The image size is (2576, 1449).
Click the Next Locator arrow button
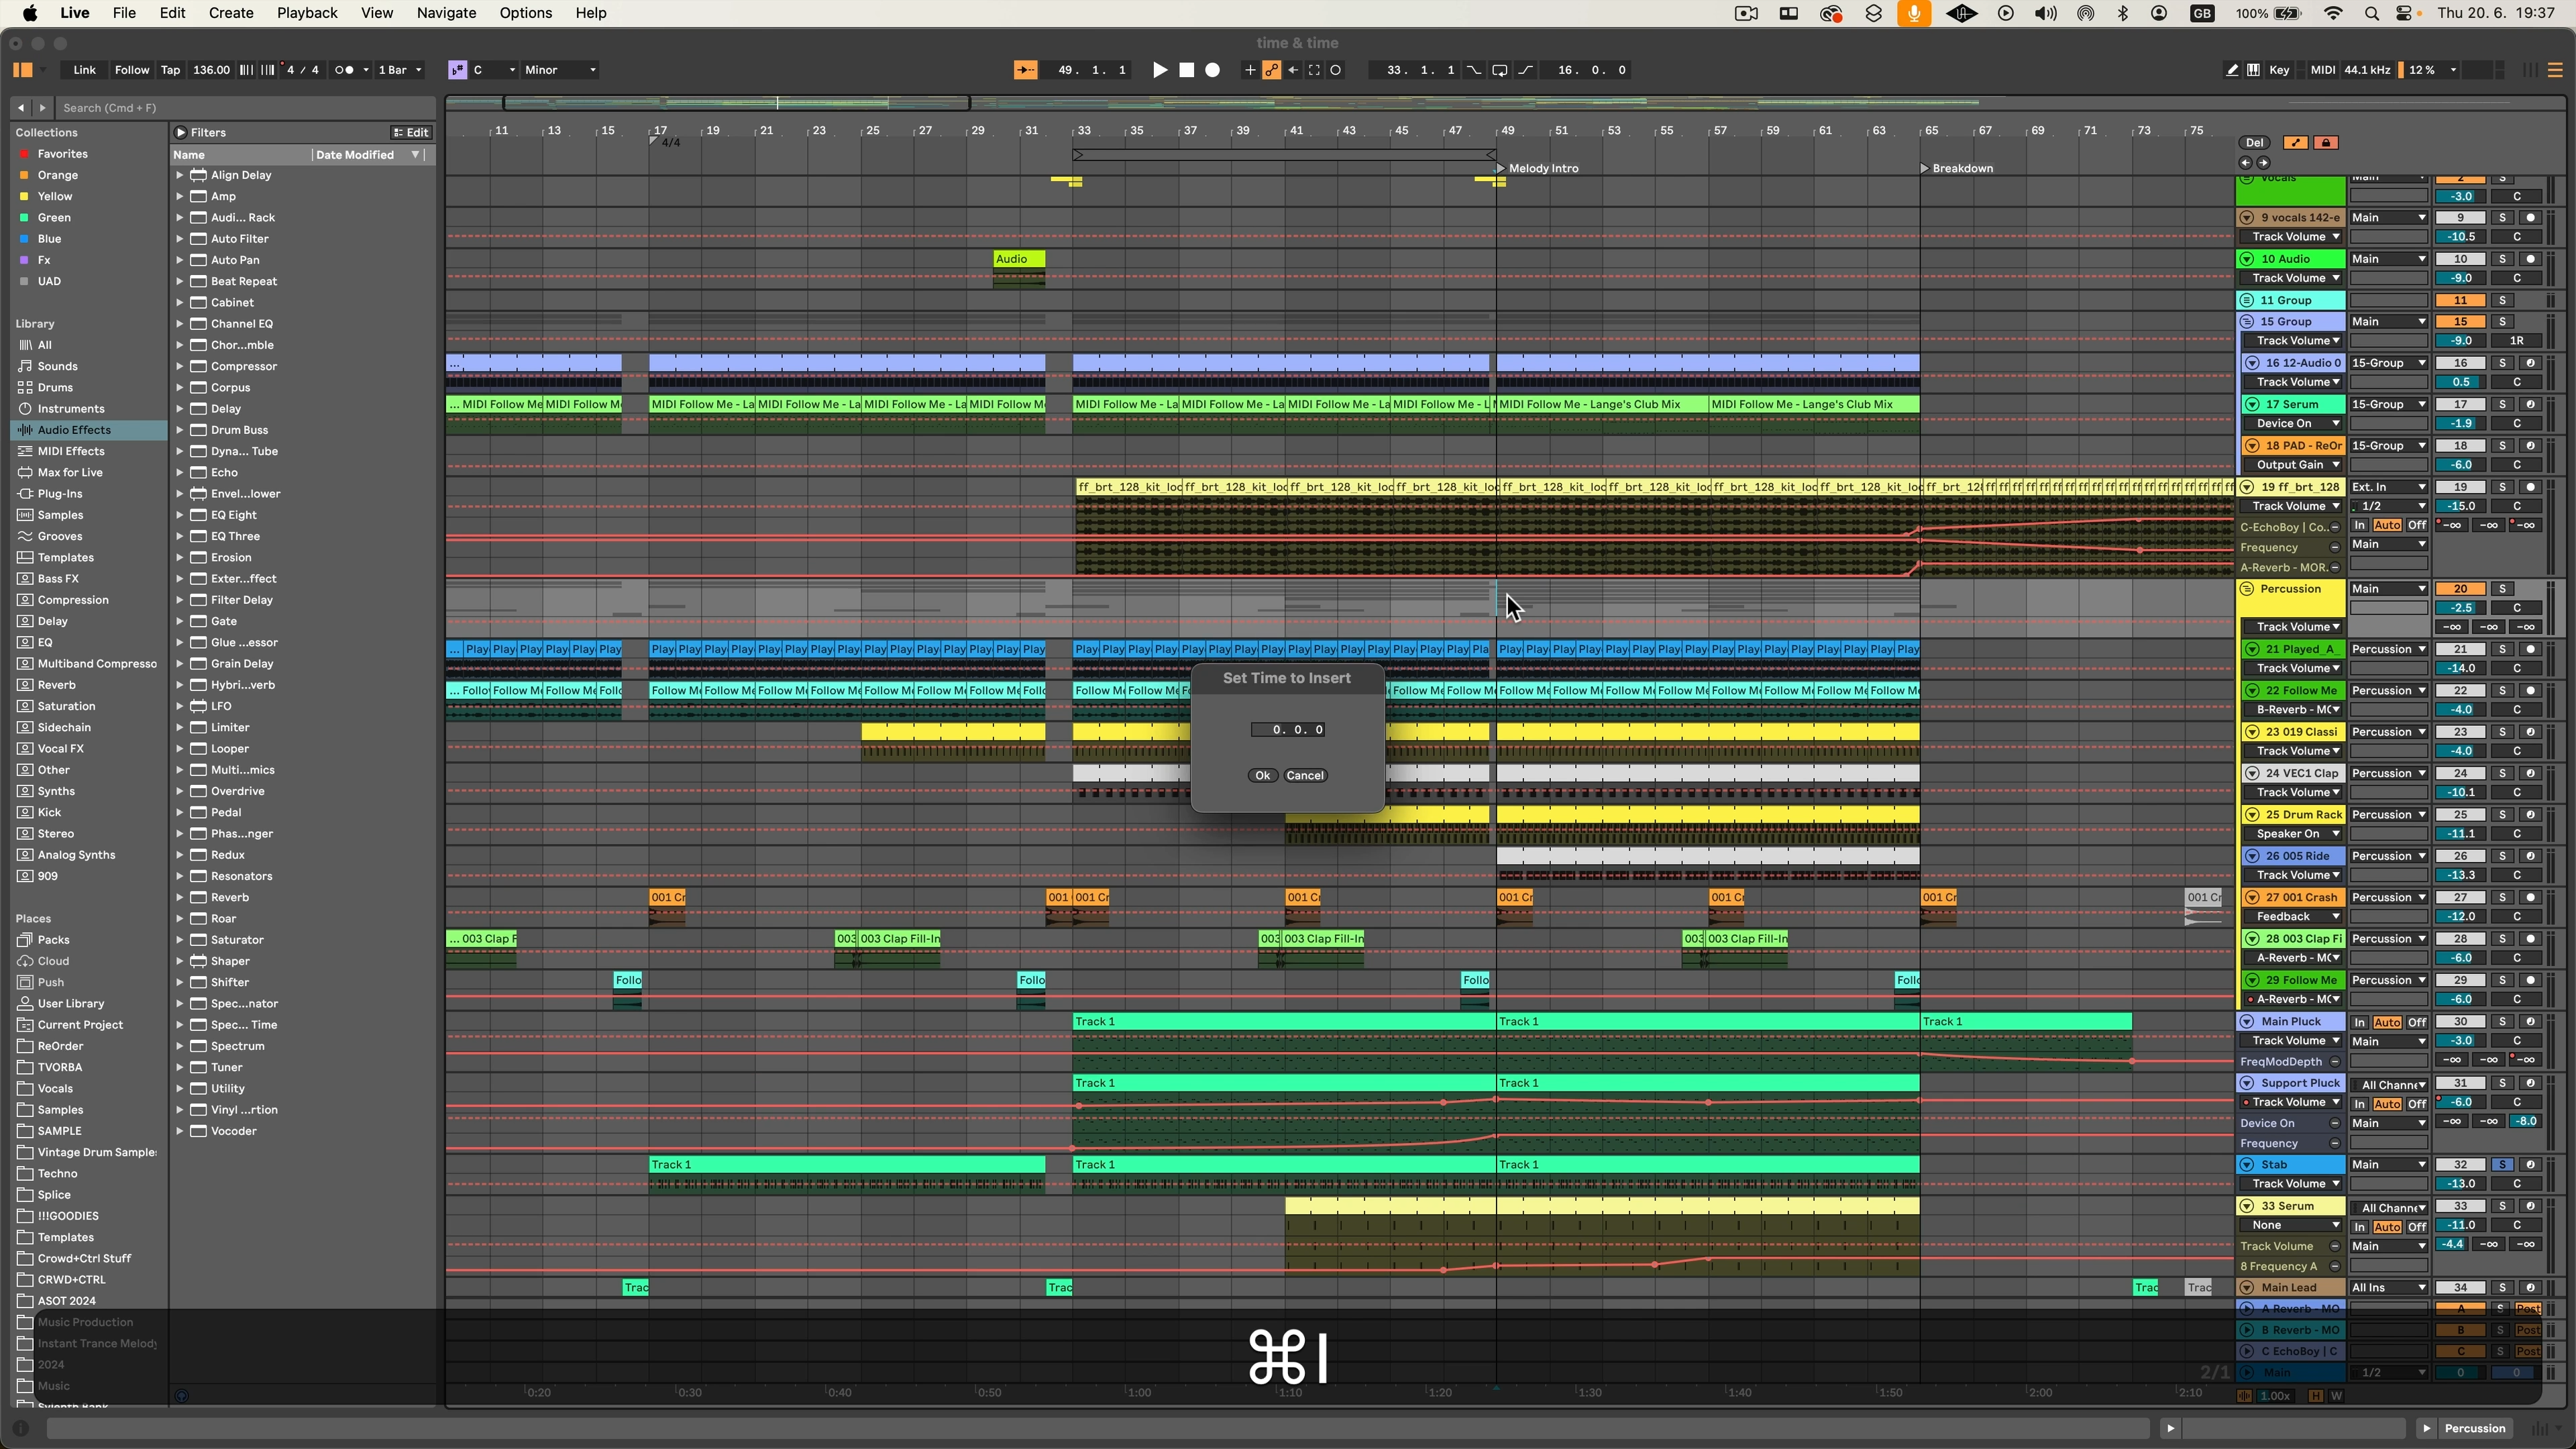(2263, 162)
